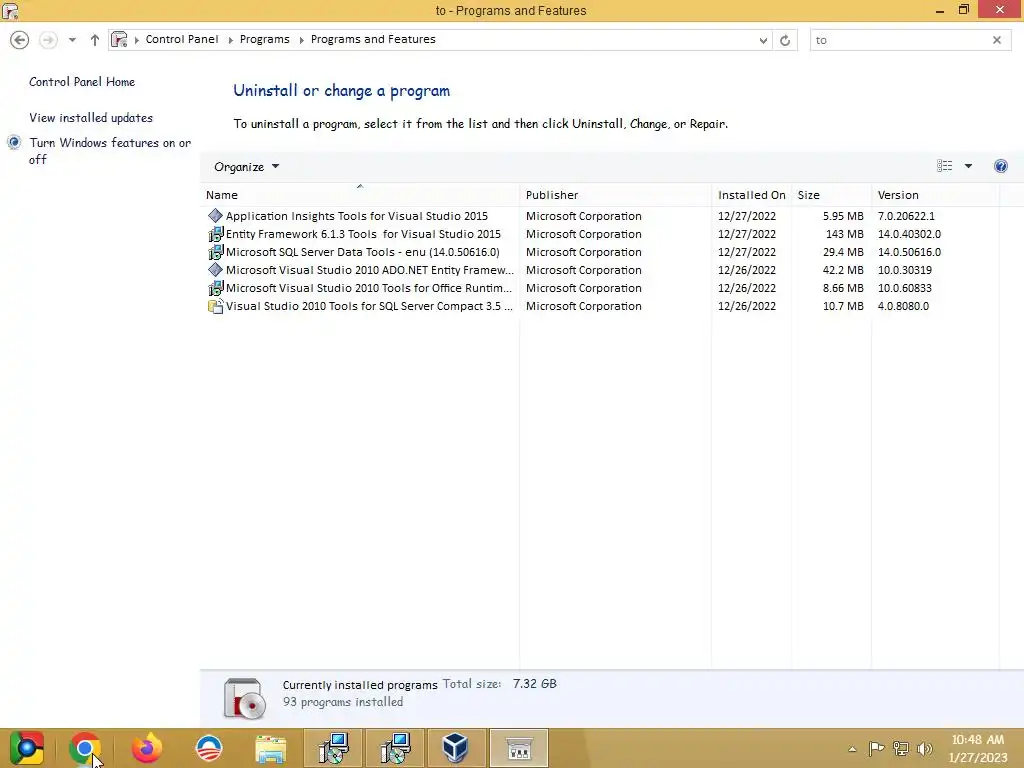The height and width of the screenshot is (768, 1024).
Task: Open the volume speaker icon
Action: coord(924,748)
